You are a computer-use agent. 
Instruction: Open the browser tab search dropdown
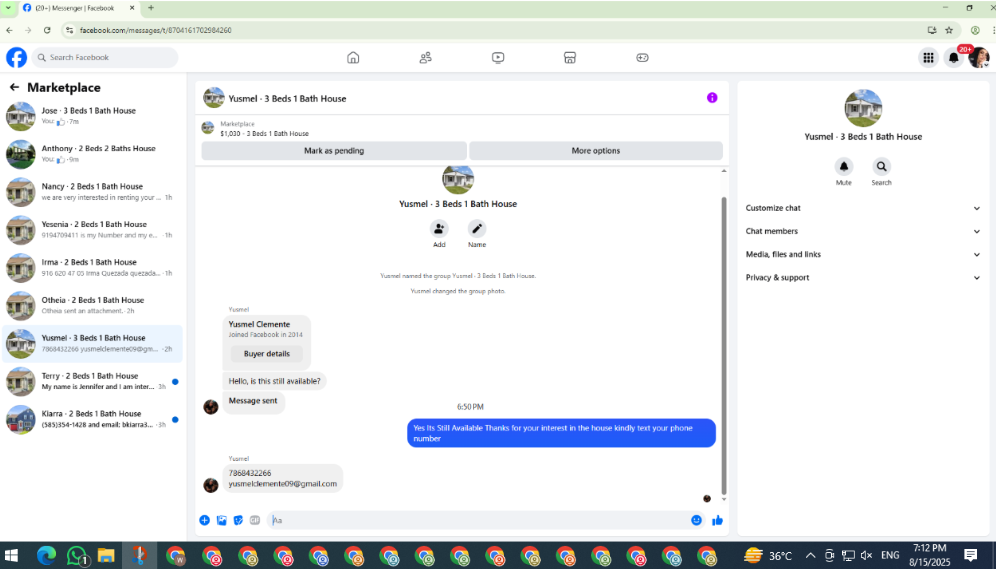pos(8,8)
